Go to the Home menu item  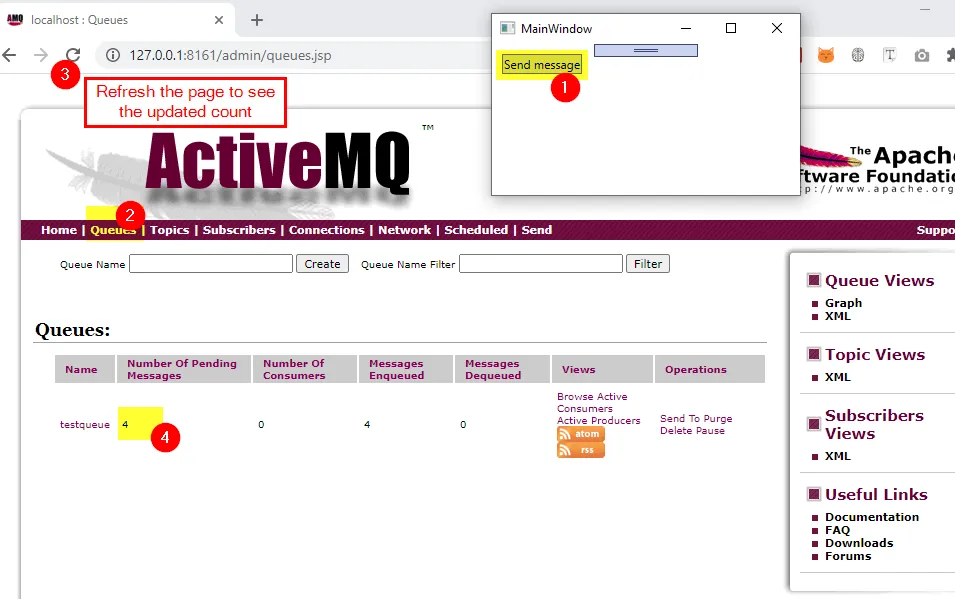pyautogui.click(x=59, y=230)
